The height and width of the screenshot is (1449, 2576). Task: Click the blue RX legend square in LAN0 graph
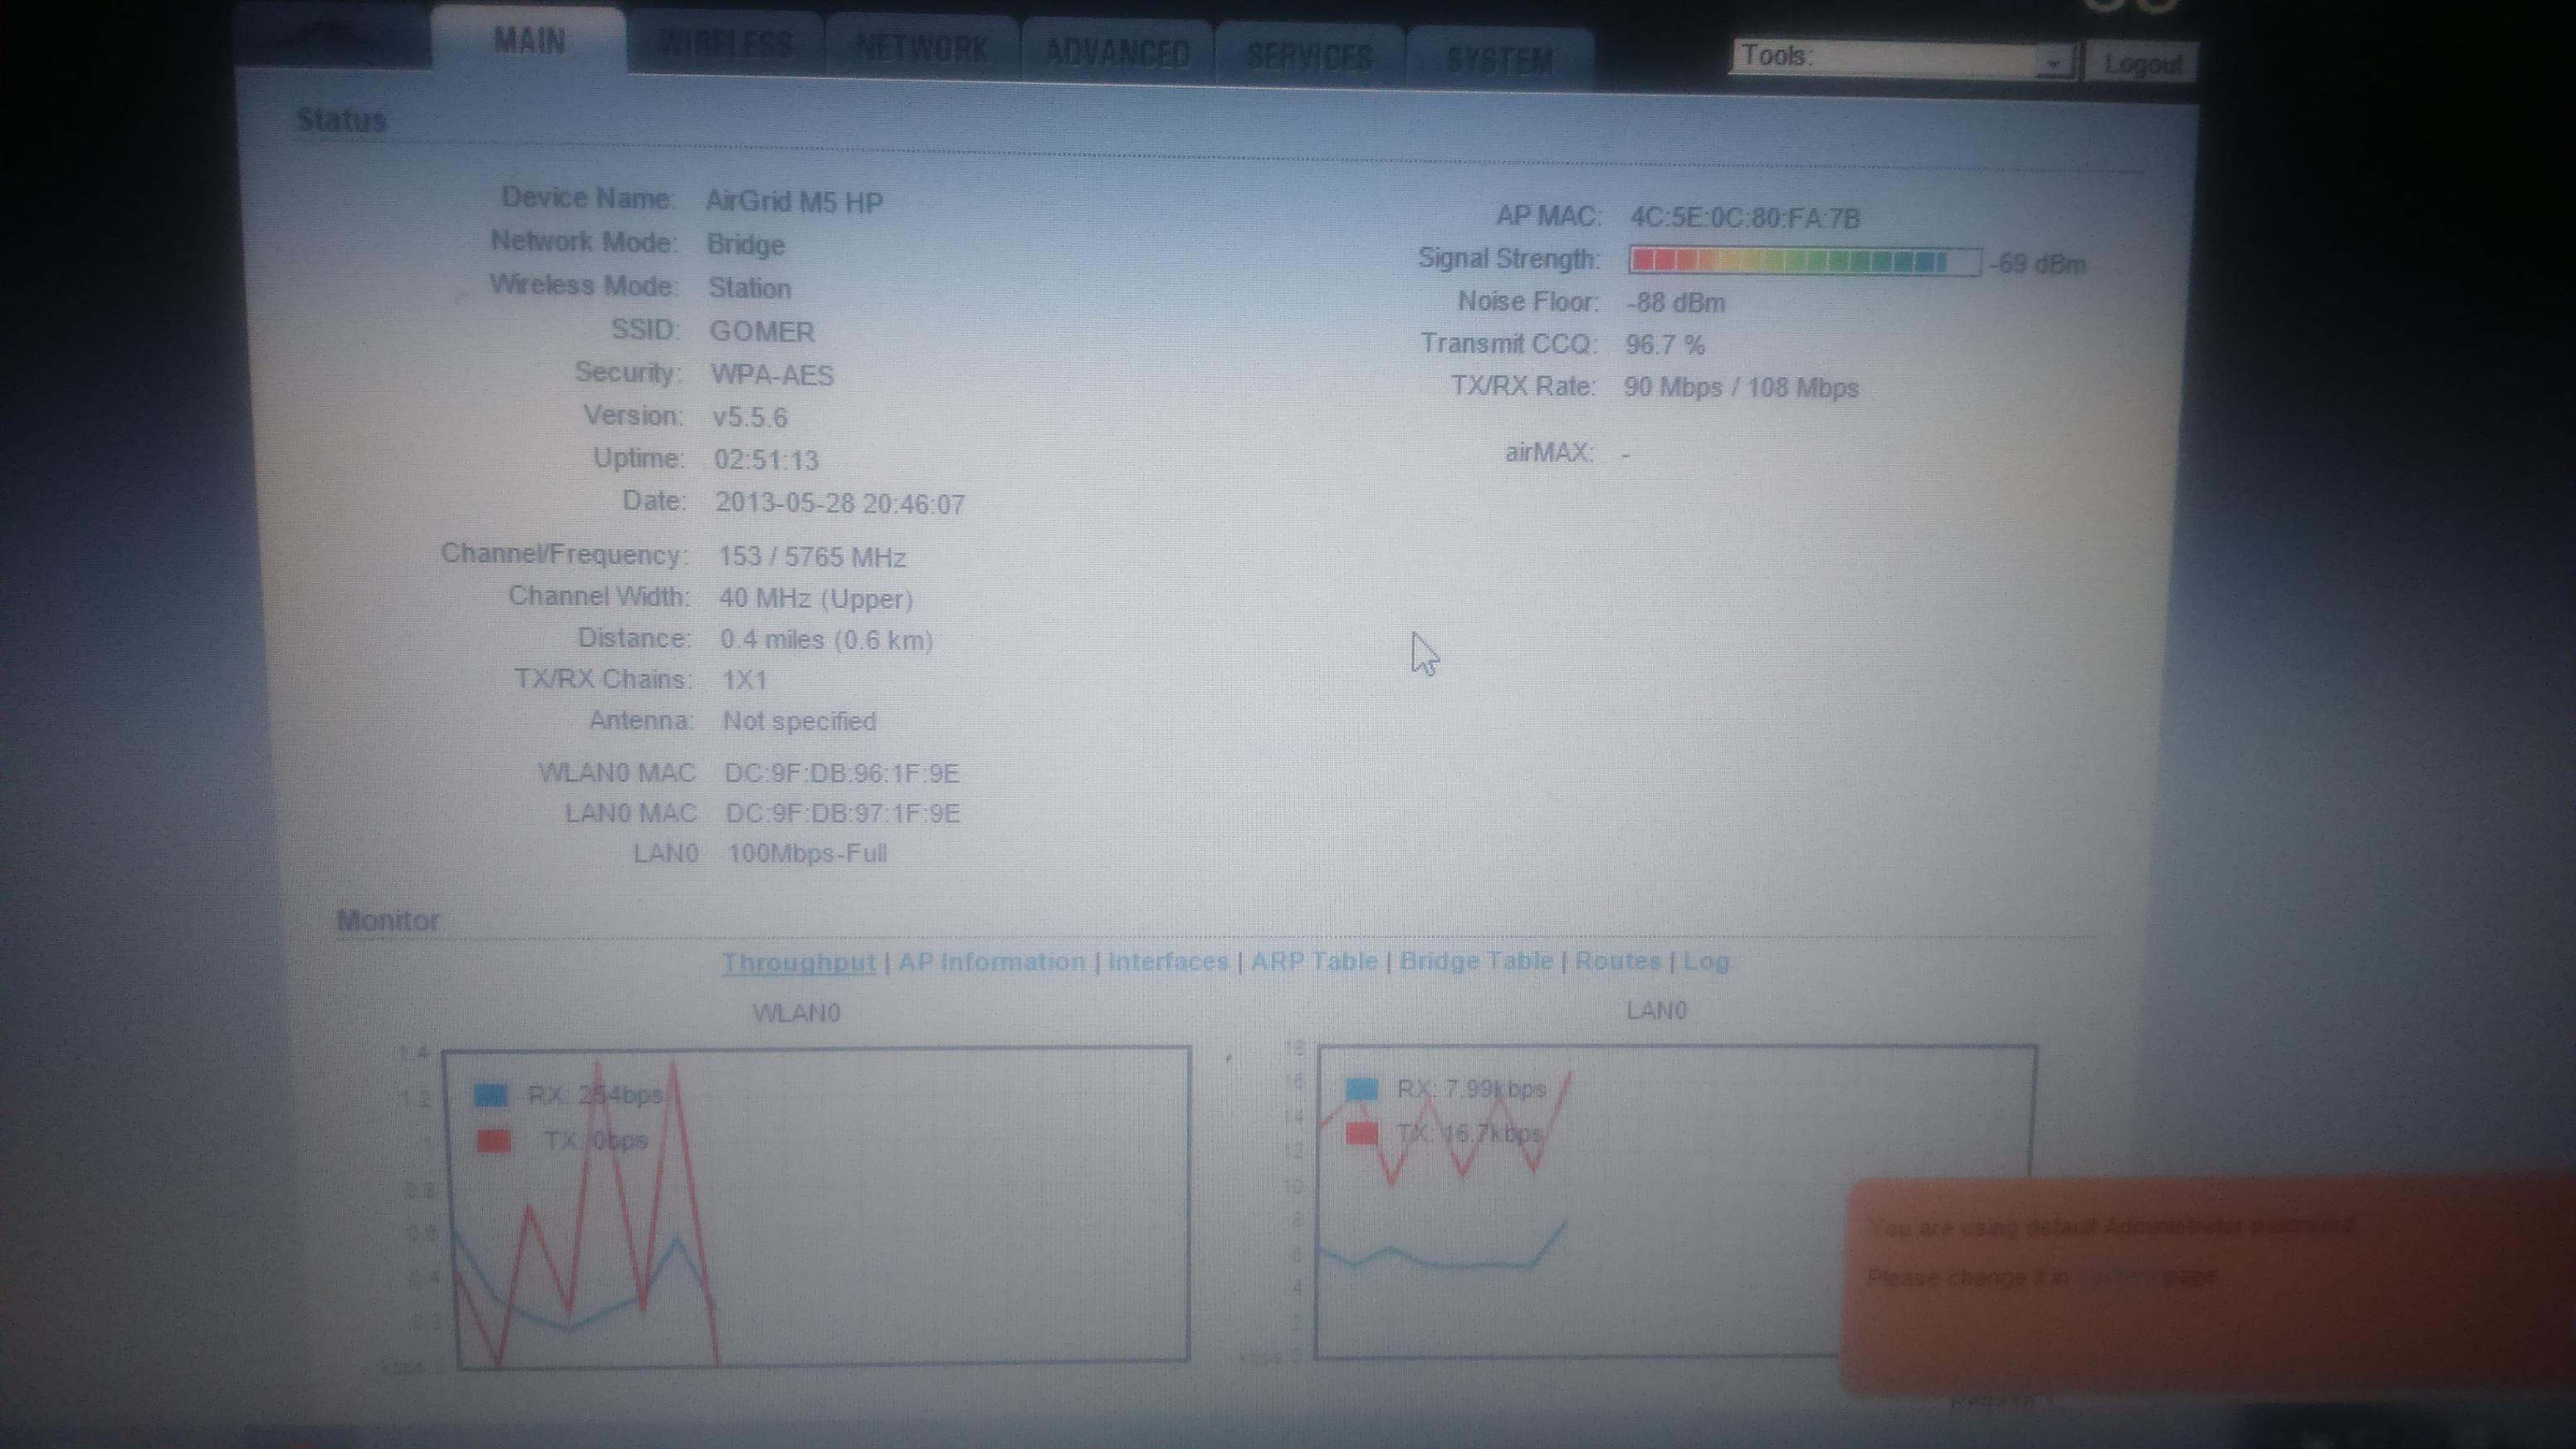point(1362,1089)
